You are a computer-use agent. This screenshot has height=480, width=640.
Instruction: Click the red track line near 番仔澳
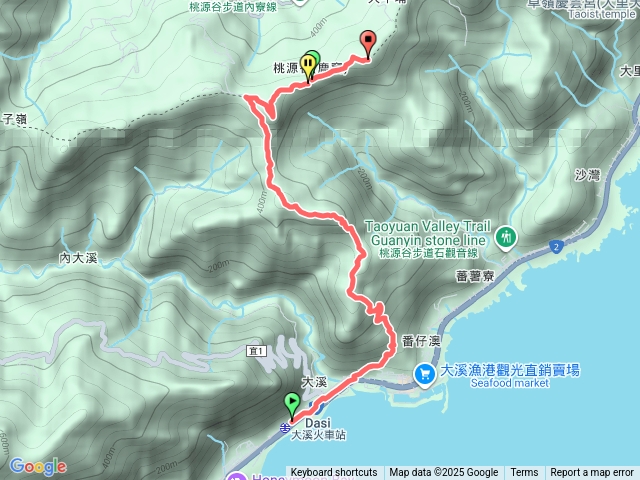pyautogui.click(x=393, y=341)
